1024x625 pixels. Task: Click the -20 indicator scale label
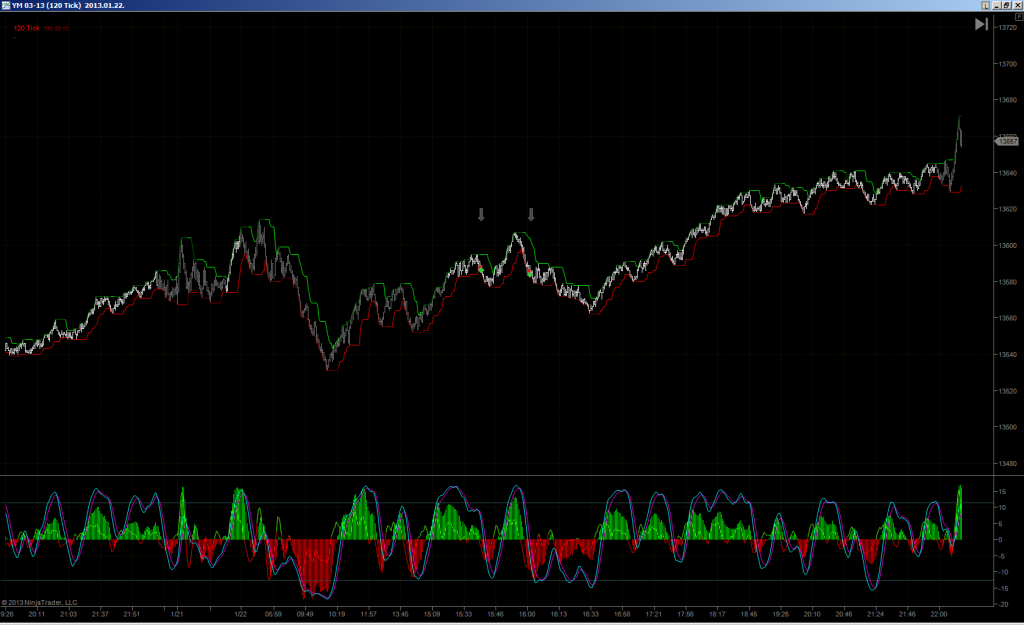[1003, 604]
